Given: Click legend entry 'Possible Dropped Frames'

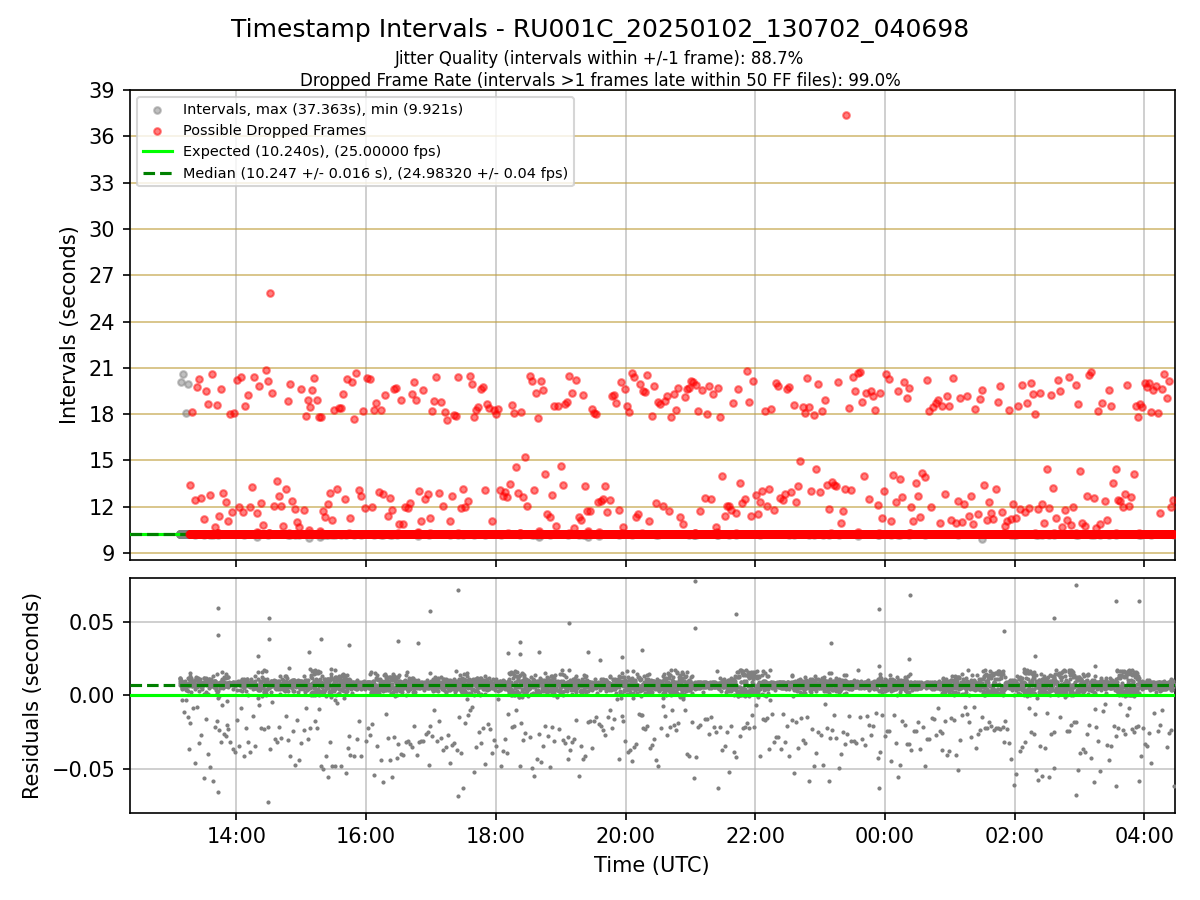Looking at the screenshot, I should click(x=274, y=130).
